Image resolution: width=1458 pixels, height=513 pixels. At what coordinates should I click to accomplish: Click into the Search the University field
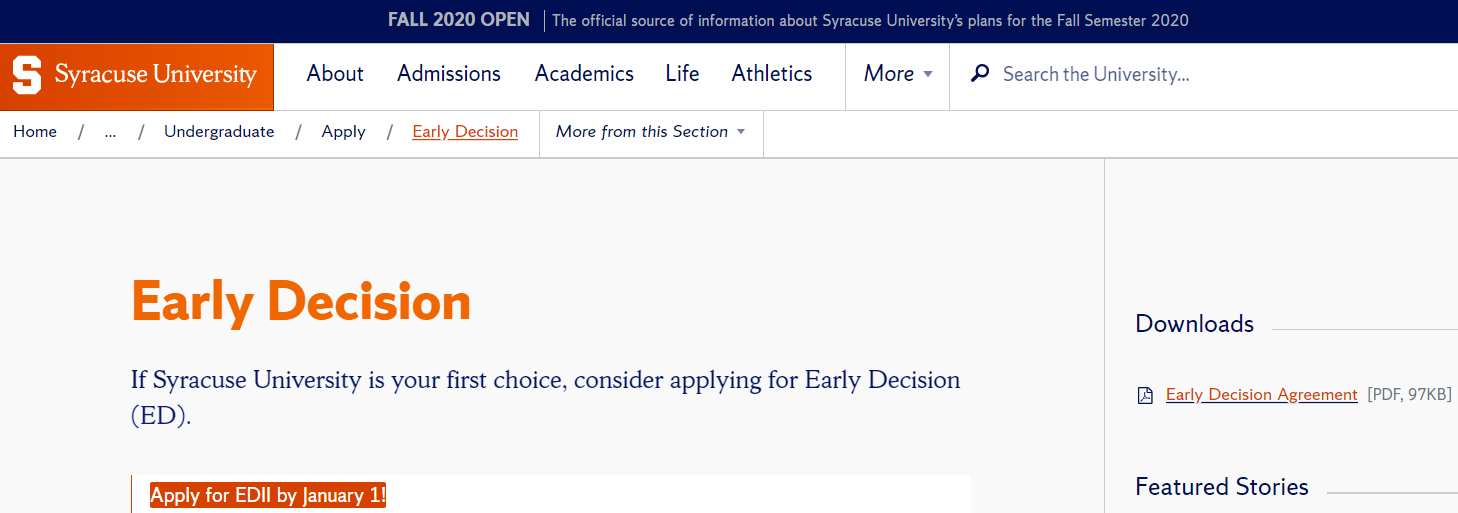1200,74
